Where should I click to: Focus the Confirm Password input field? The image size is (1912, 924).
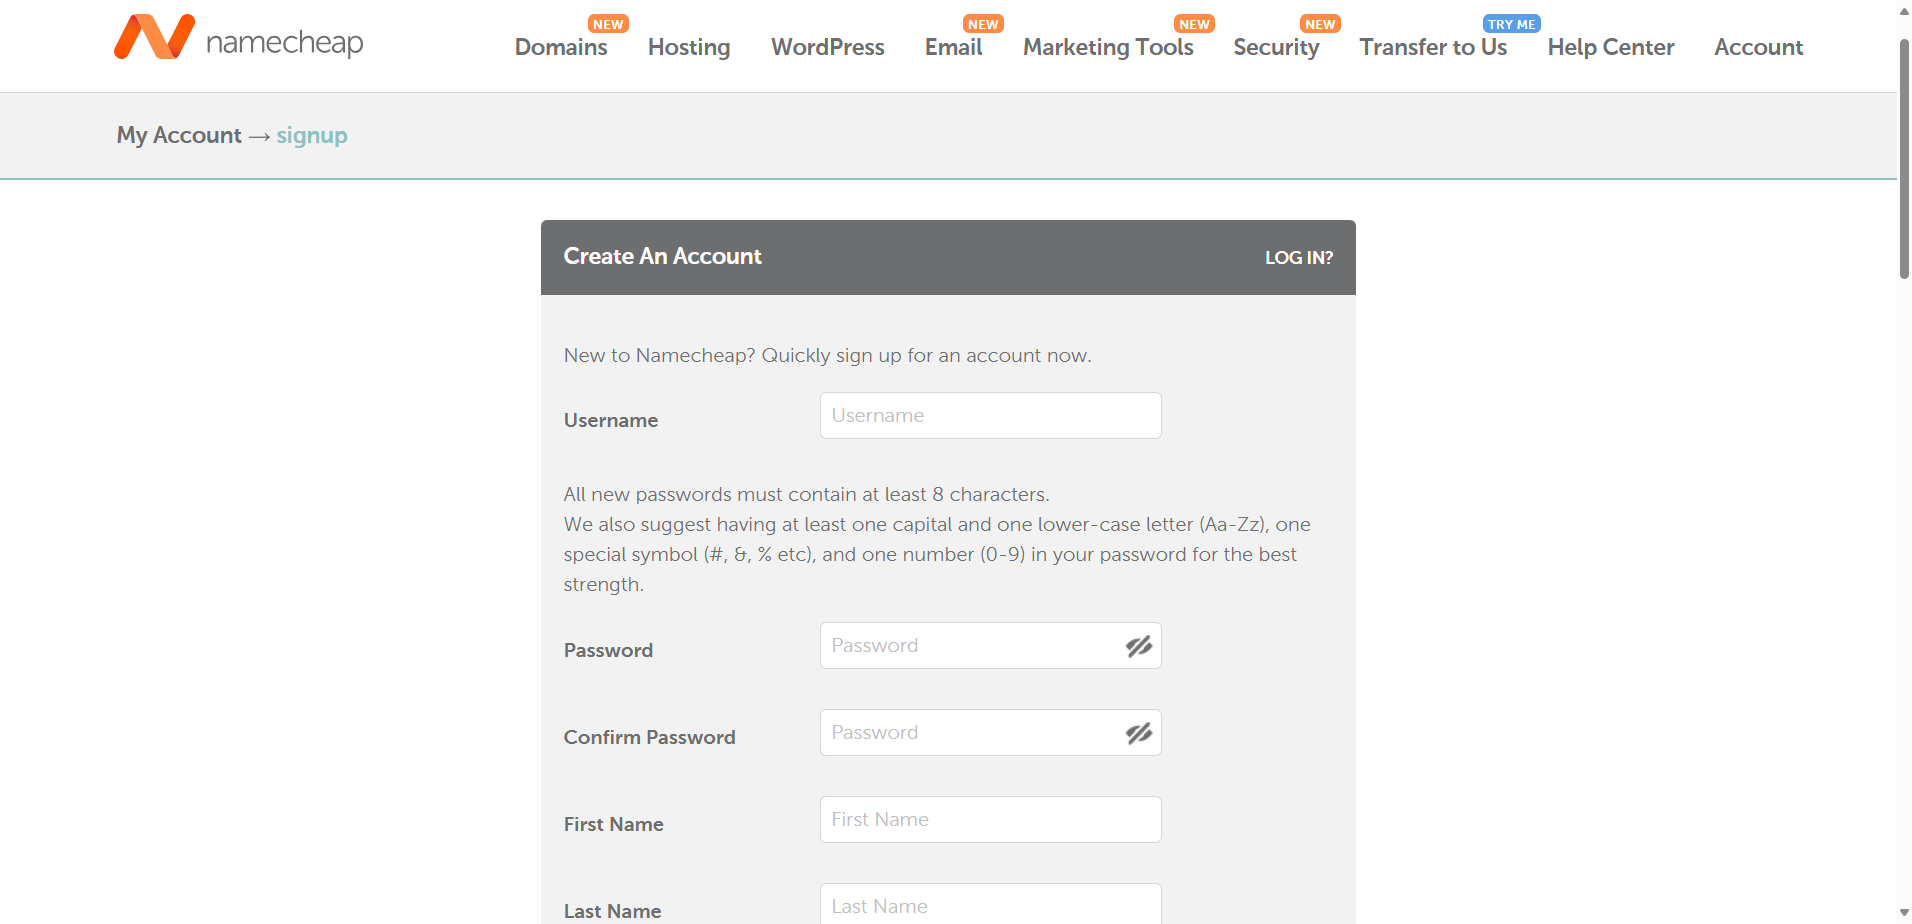point(990,733)
